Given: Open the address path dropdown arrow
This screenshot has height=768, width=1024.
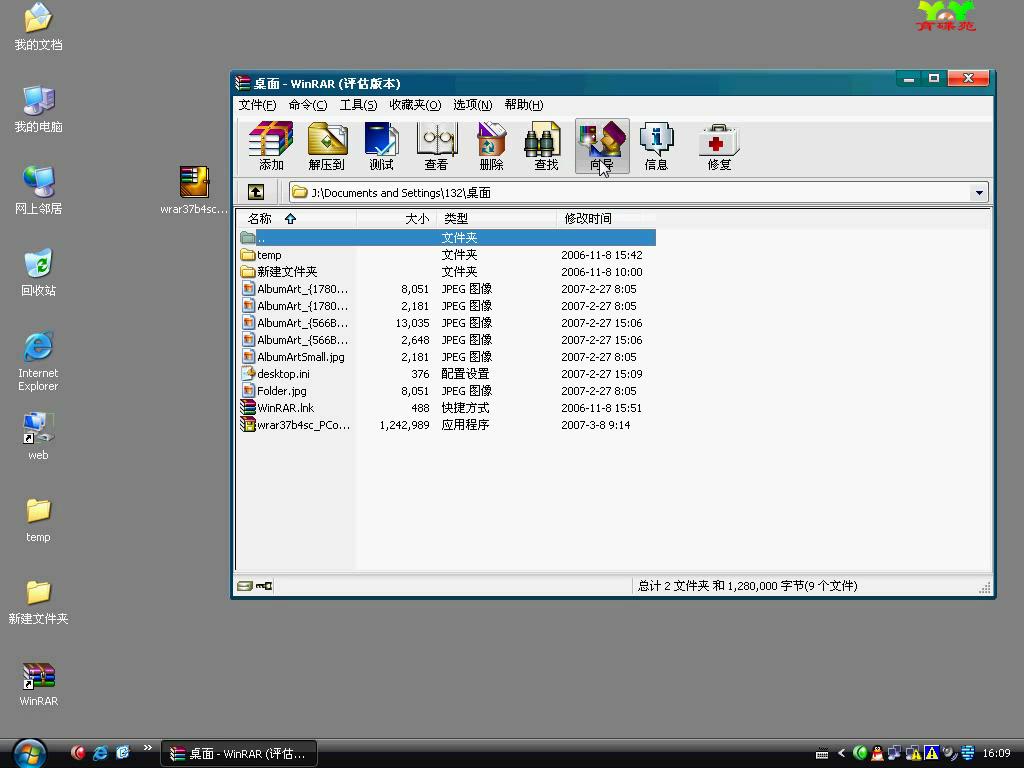Looking at the screenshot, I should pos(979,193).
